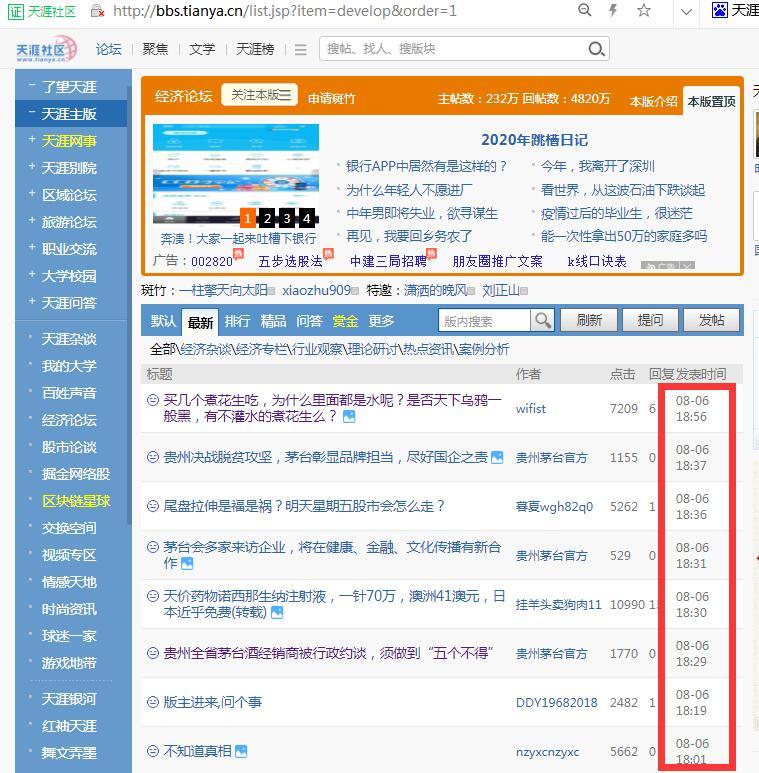Image resolution: width=759 pixels, height=773 pixels.
Task: Click the Tianya community logo
Action: pos(46,49)
